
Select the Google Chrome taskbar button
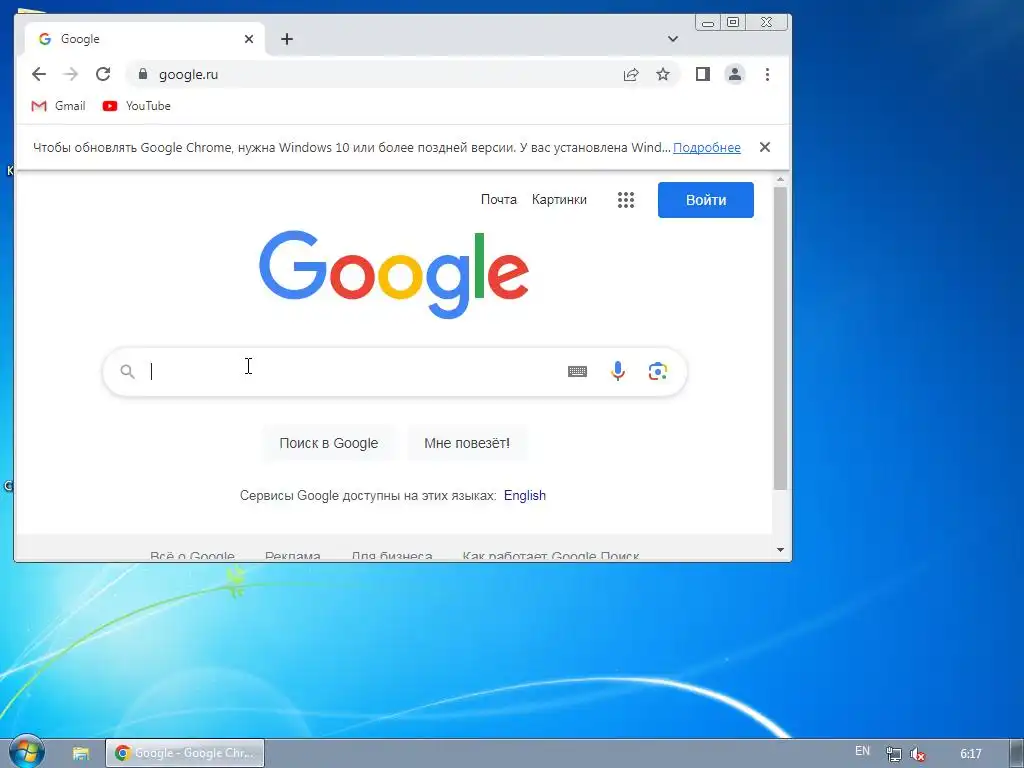185,753
